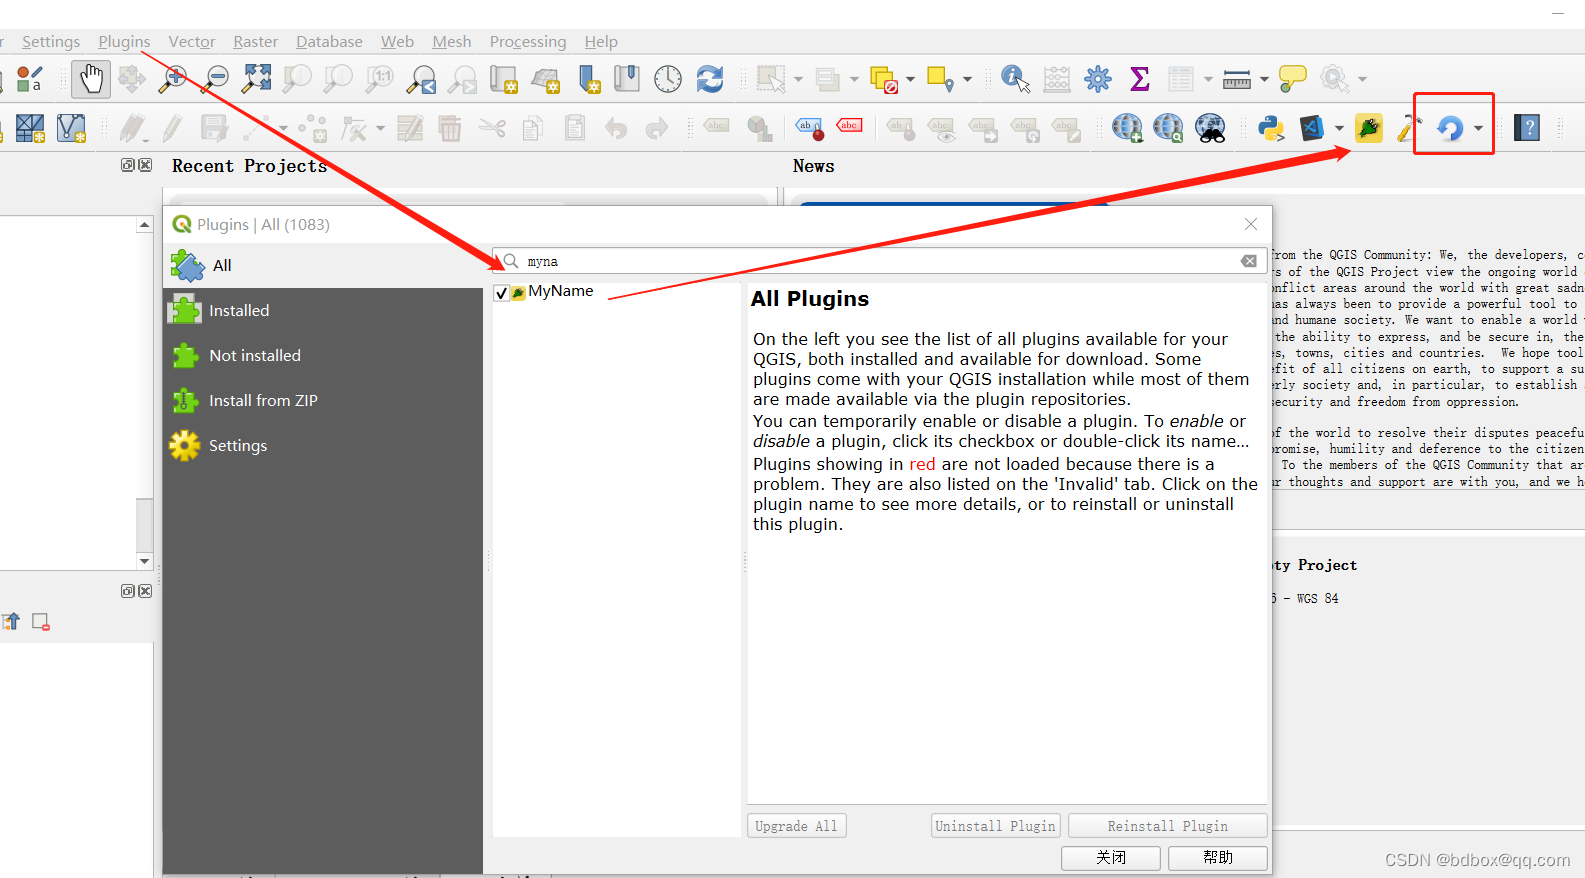This screenshot has height=878, width=1585.
Task: Open the VS Code plugin dropdown arrow
Action: 1339,128
